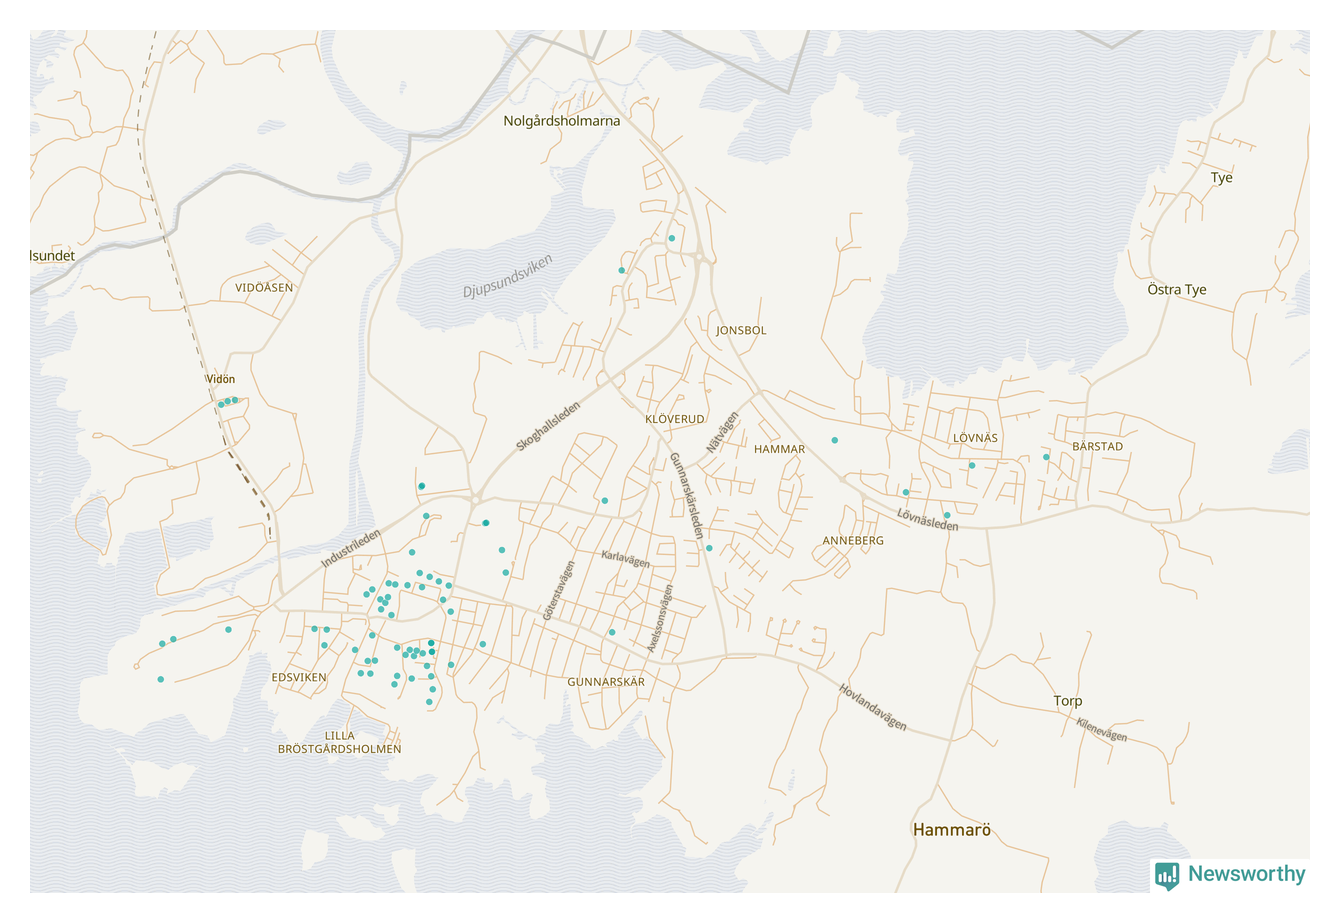
Task: Select the Torp place label
Action: coord(1067,701)
